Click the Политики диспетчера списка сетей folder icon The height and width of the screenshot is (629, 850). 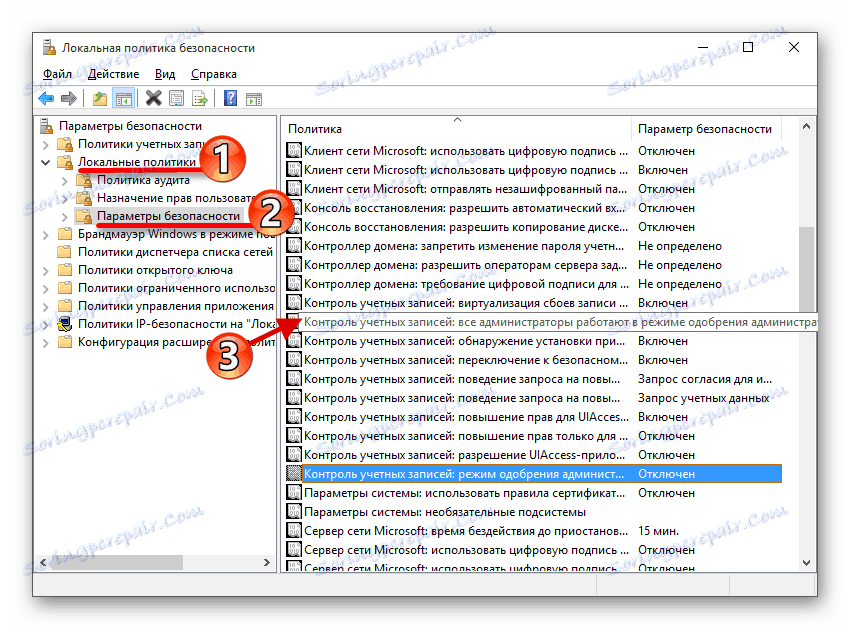click(65, 252)
